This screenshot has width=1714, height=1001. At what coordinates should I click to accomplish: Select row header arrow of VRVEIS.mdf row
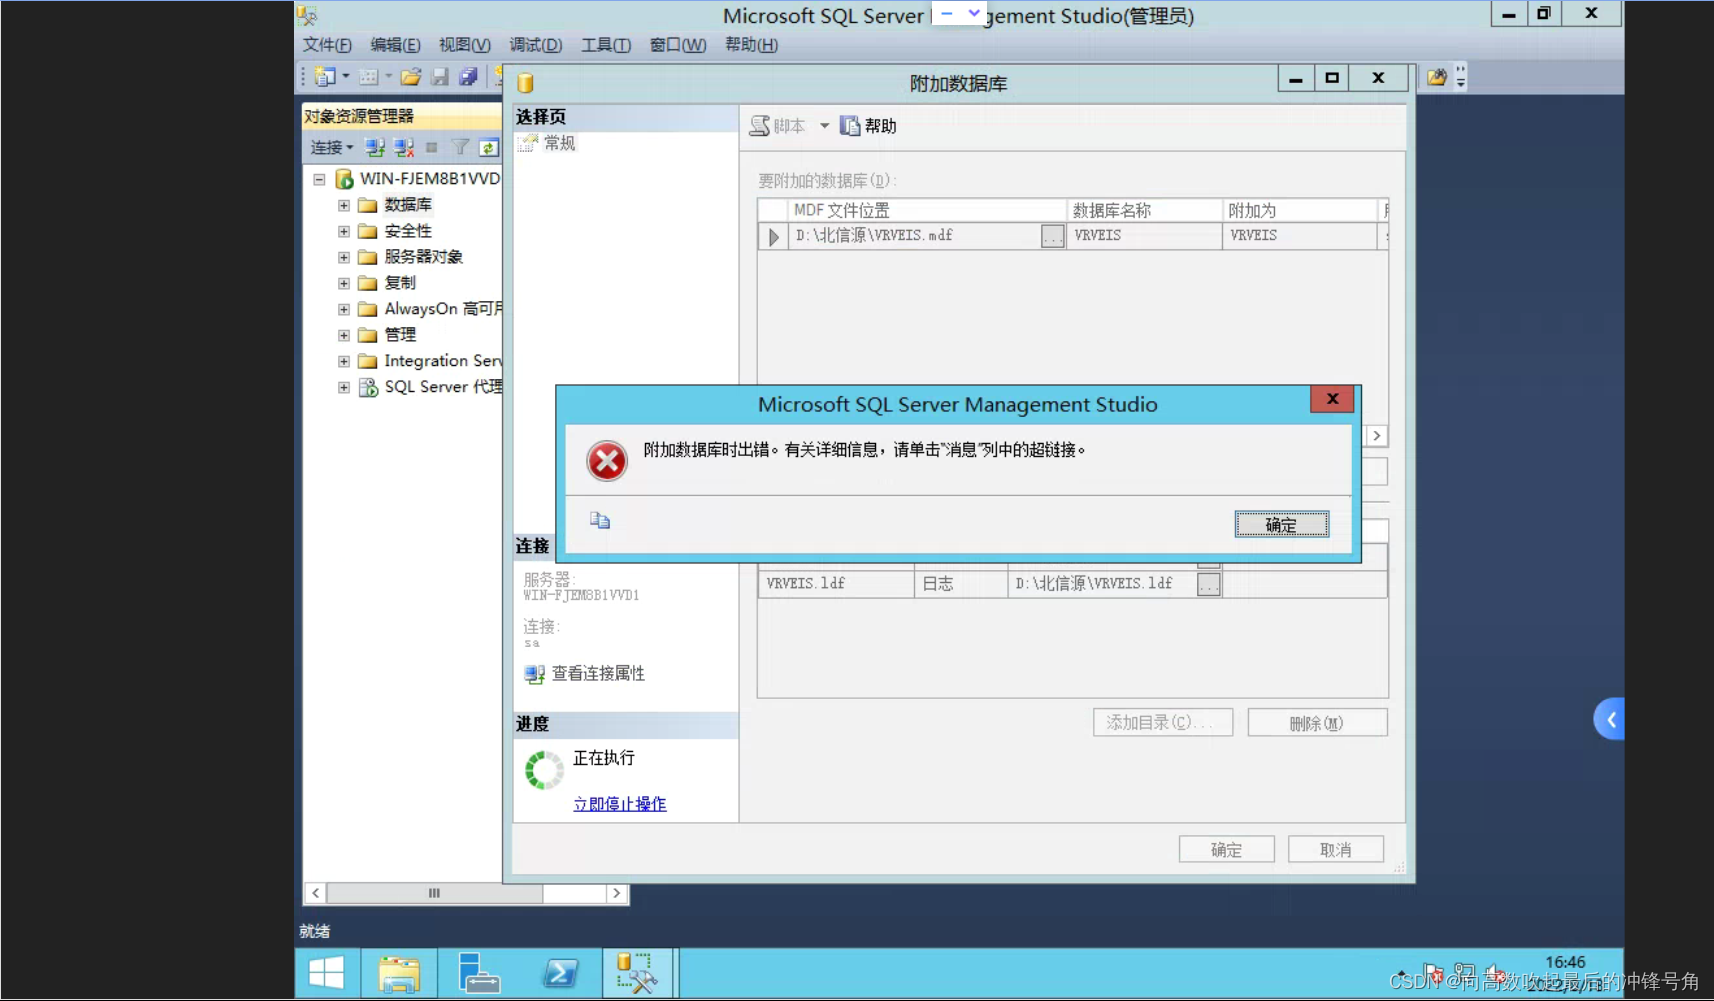click(773, 236)
